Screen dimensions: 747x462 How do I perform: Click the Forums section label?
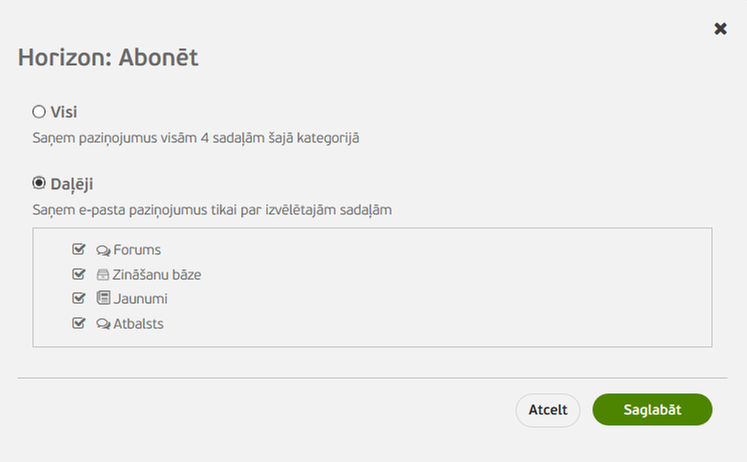coord(137,250)
